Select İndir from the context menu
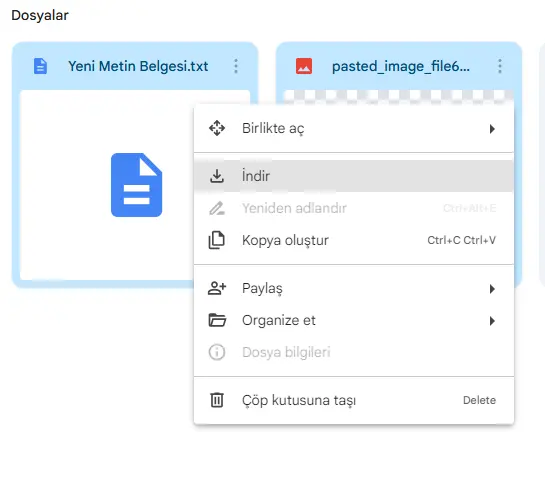The width and height of the screenshot is (545, 488). [353, 176]
